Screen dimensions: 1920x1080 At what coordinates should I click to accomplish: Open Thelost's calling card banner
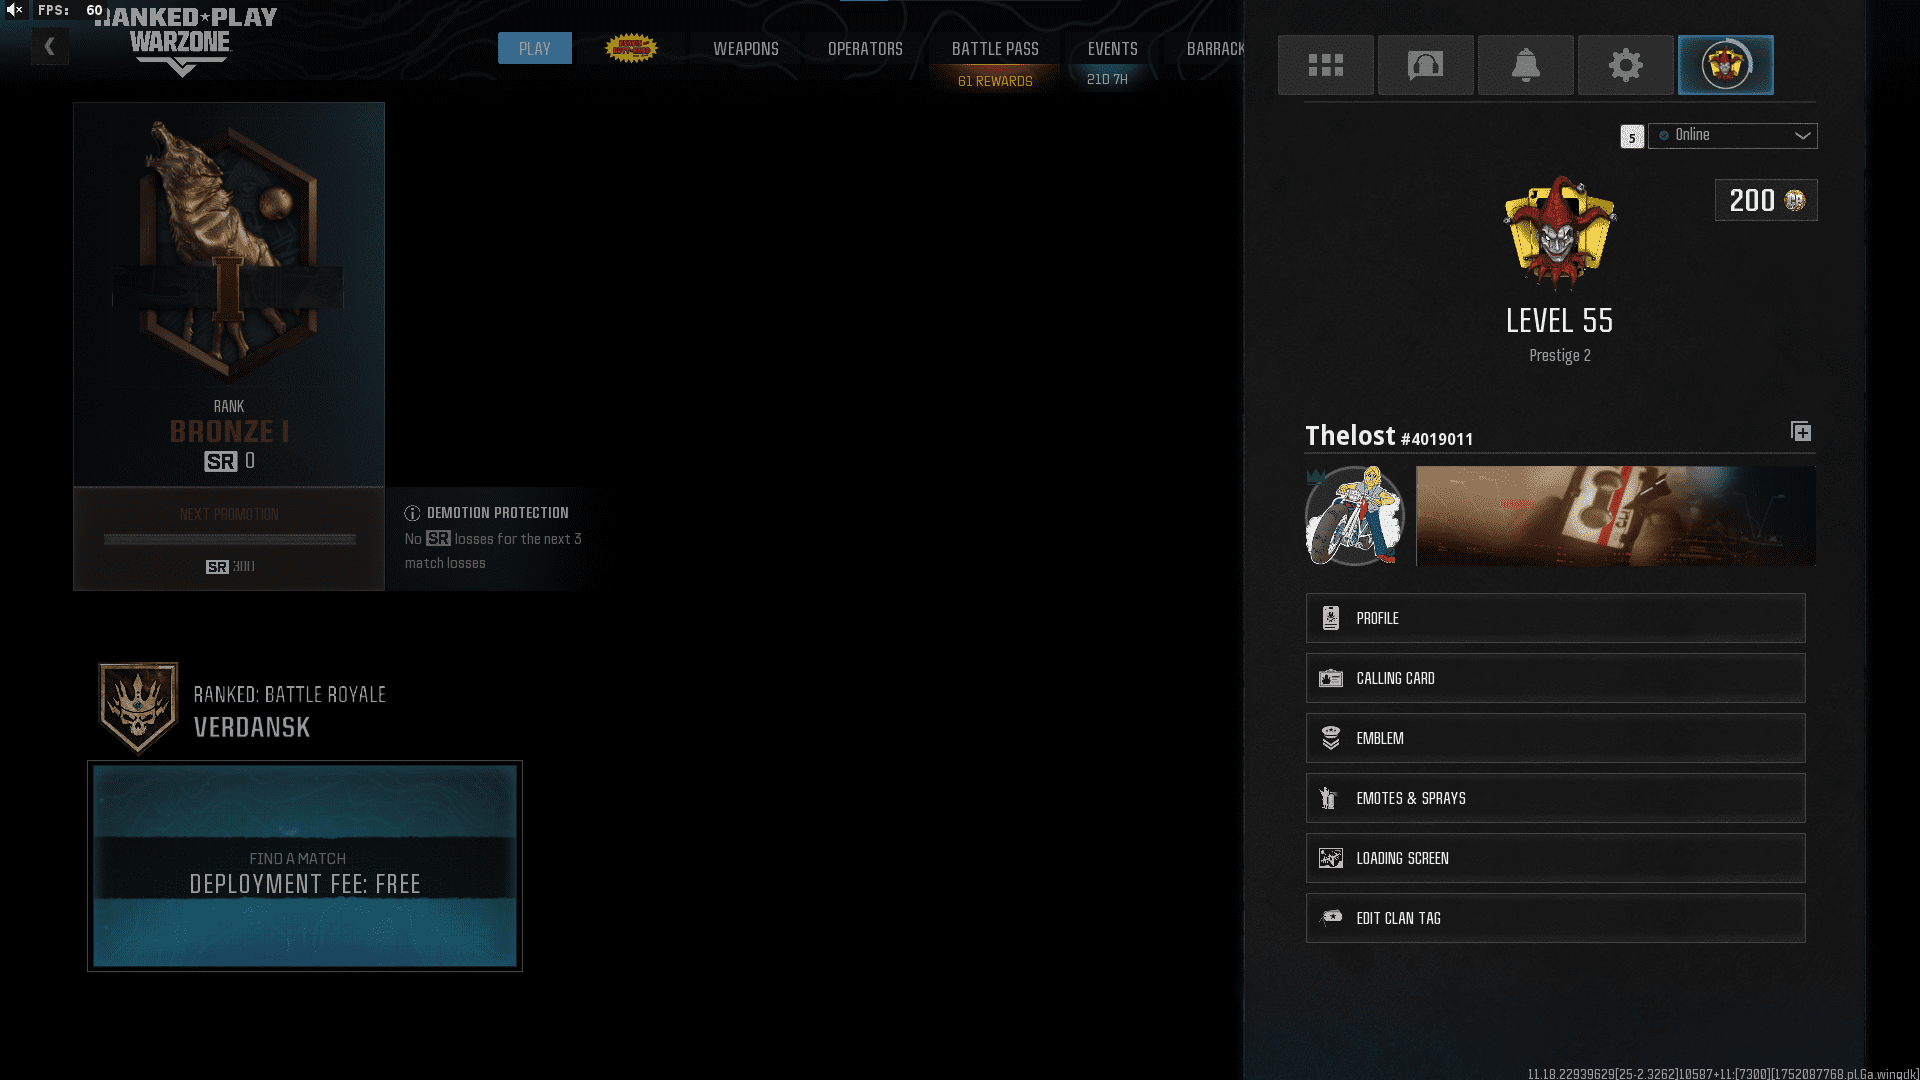(x=1615, y=516)
